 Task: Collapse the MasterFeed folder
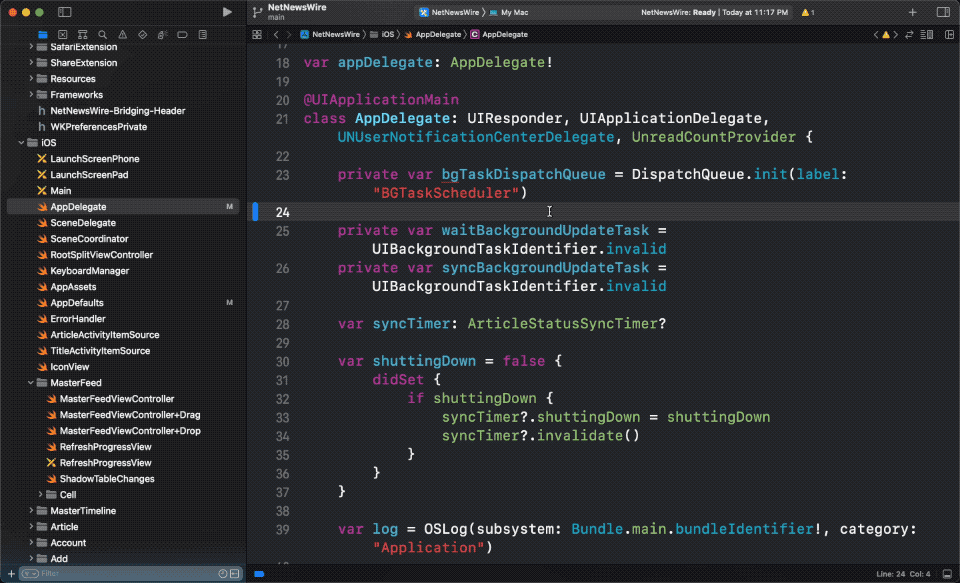point(31,383)
